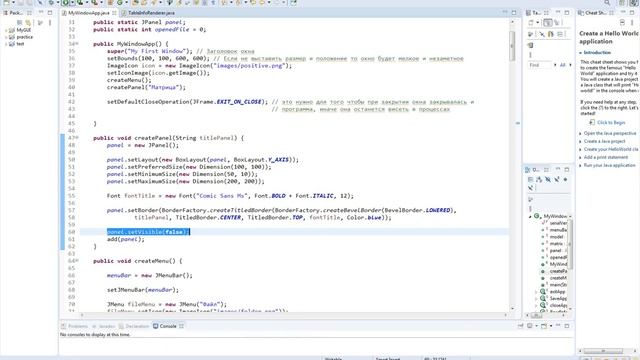Select the model field in the Outline
Screen dimensions: 640x360
pyautogui.click(x=557, y=237)
